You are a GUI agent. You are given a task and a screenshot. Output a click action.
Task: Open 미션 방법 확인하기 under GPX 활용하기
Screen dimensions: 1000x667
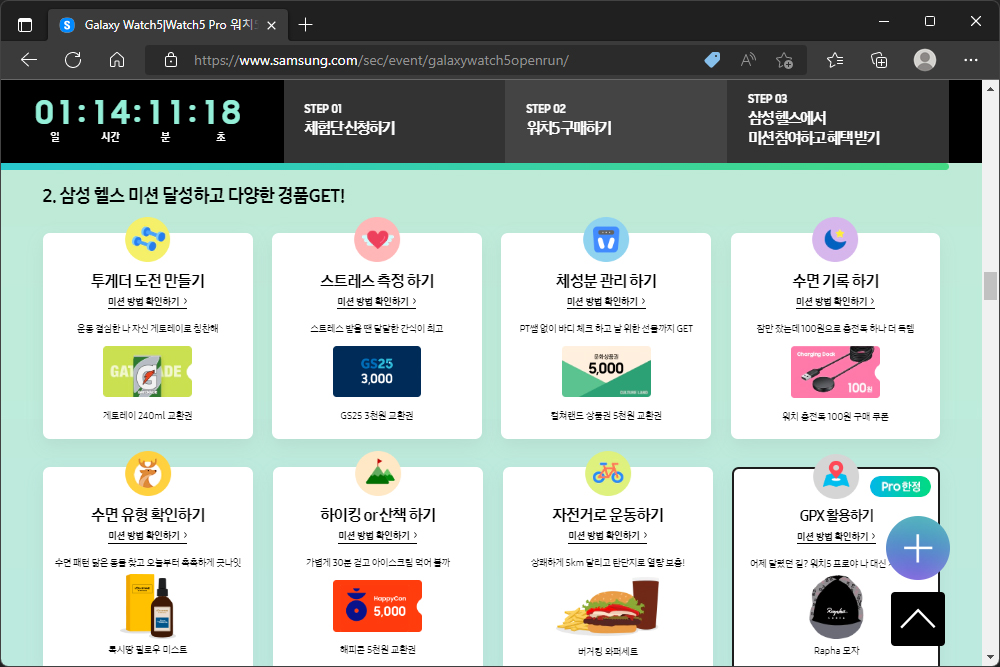coord(836,536)
